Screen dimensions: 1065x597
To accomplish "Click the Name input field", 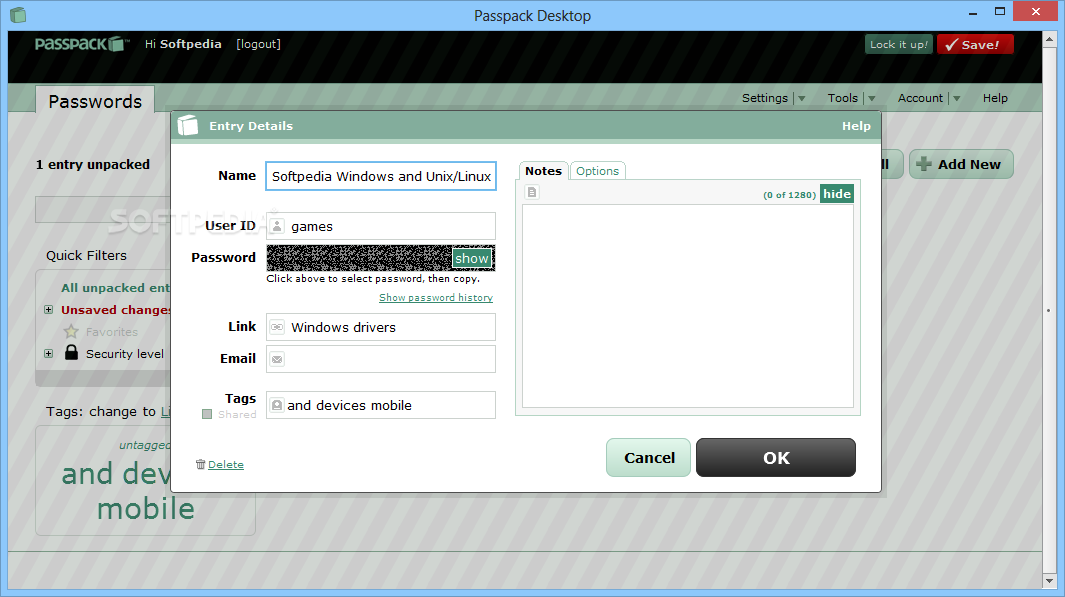I will pyautogui.click(x=381, y=176).
